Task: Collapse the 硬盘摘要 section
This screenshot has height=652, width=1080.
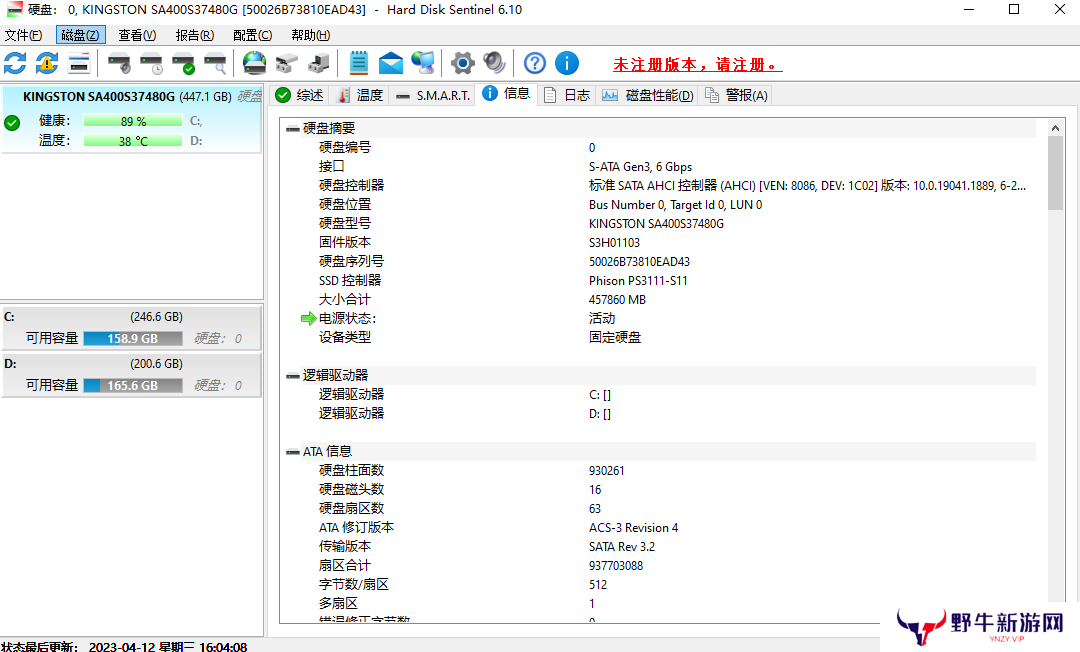Action: [293, 129]
